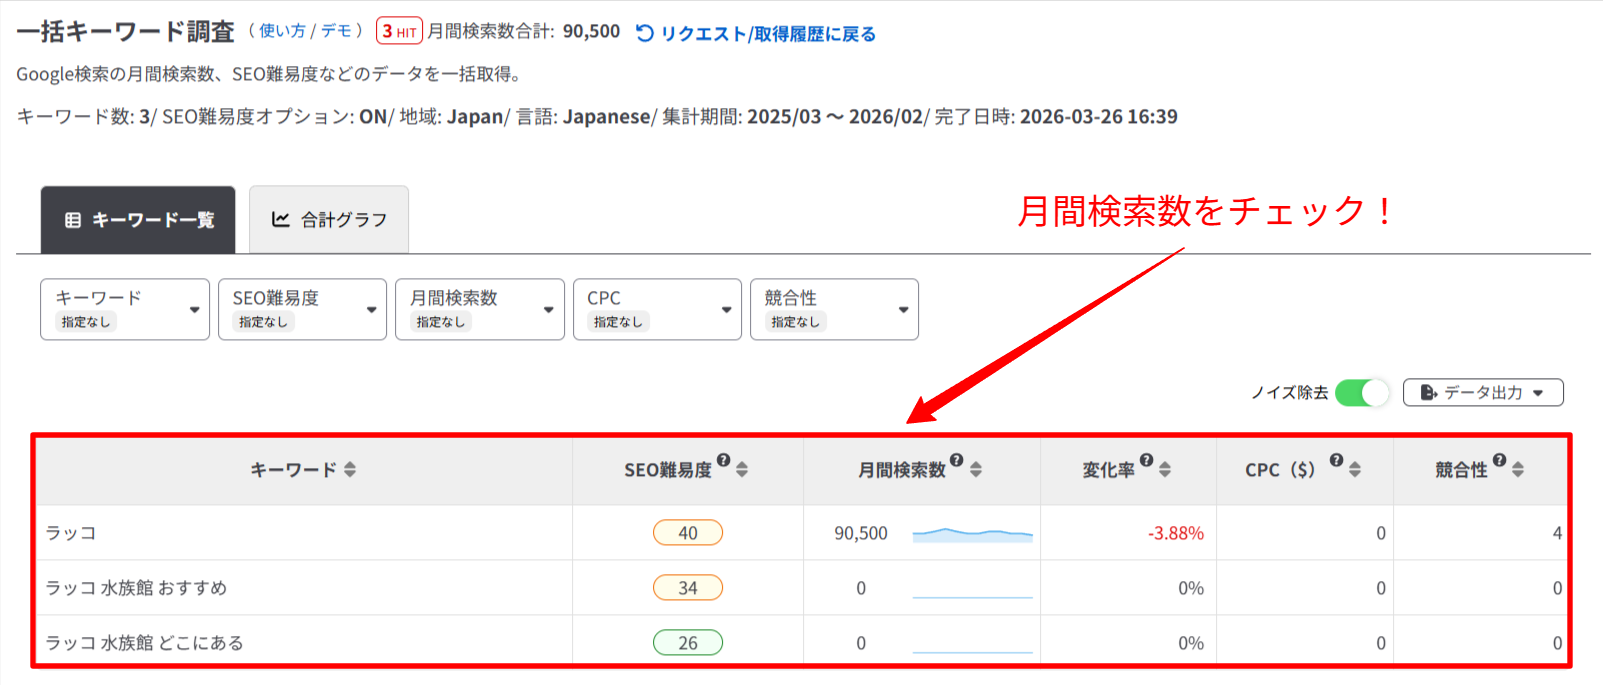Toggle the ノイズ除去 switch off
Viewport: 1603px width, 685px height.
click(1362, 393)
